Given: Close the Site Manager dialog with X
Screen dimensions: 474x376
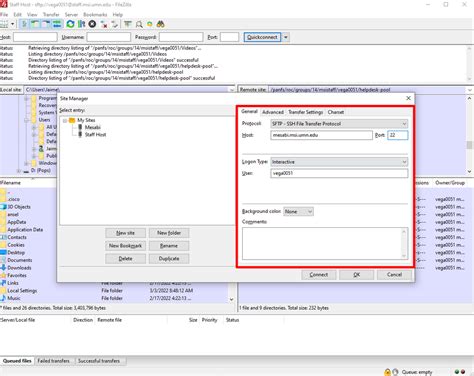Looking at the screenshot, I should click(x=408, y=98).
